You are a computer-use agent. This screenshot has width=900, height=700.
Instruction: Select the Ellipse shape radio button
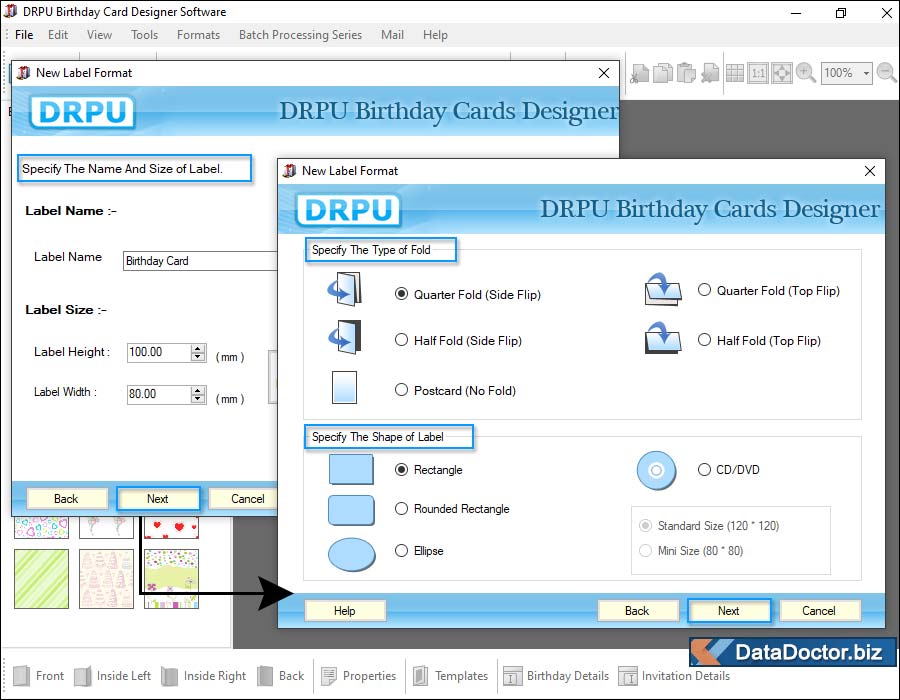(x=401, y=551)
